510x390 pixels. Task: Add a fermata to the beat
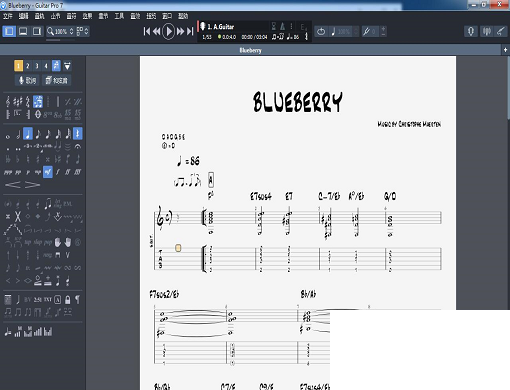(78, 146)
